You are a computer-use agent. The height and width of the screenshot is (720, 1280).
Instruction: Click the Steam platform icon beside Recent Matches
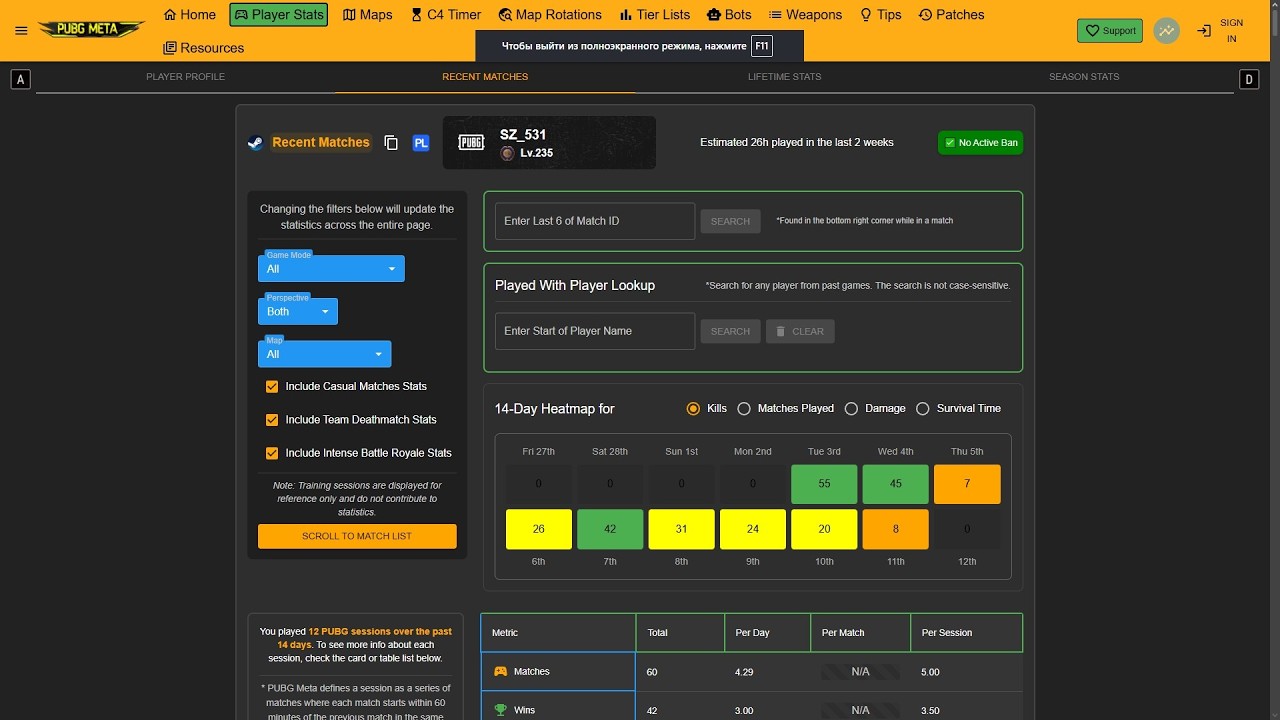point(255,143)
